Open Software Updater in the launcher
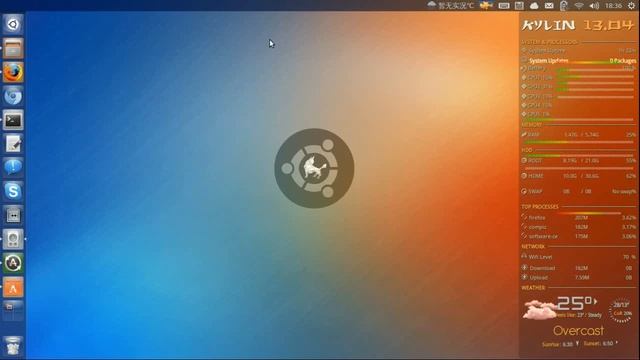Screen dimensions: 640x360 (x=13, y=263)
